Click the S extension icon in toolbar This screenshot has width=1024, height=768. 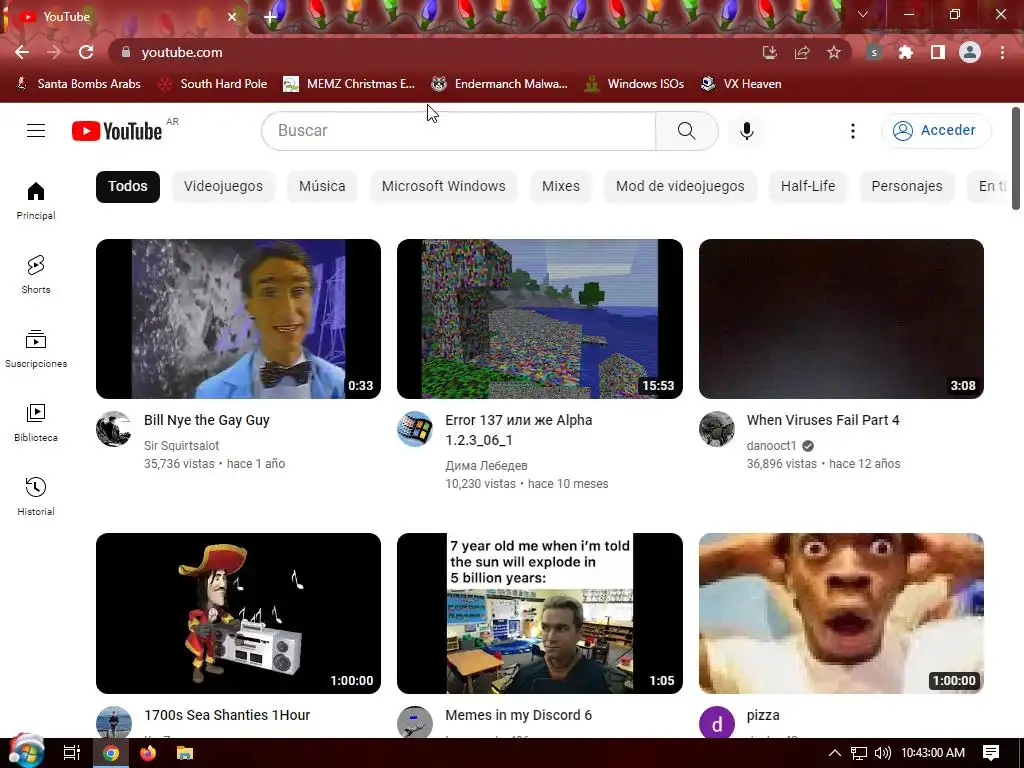click(x=874, y=52)
